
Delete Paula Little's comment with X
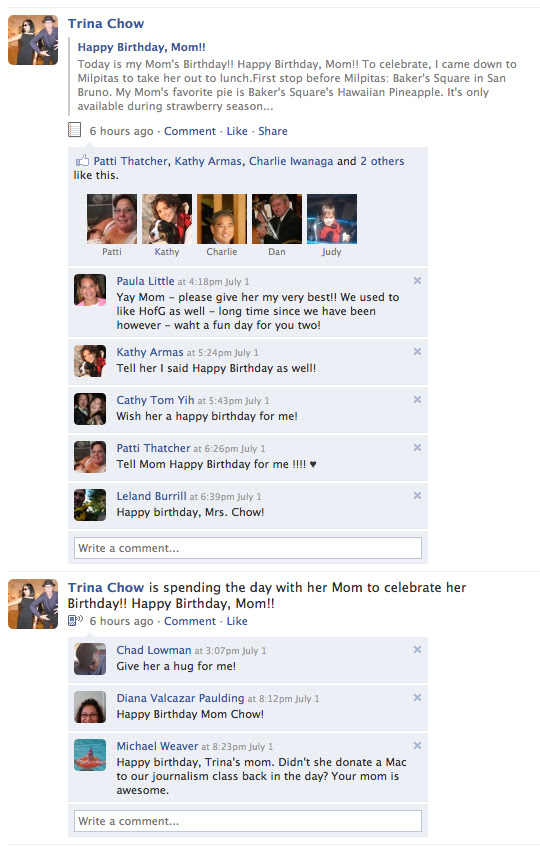(417, 280)
